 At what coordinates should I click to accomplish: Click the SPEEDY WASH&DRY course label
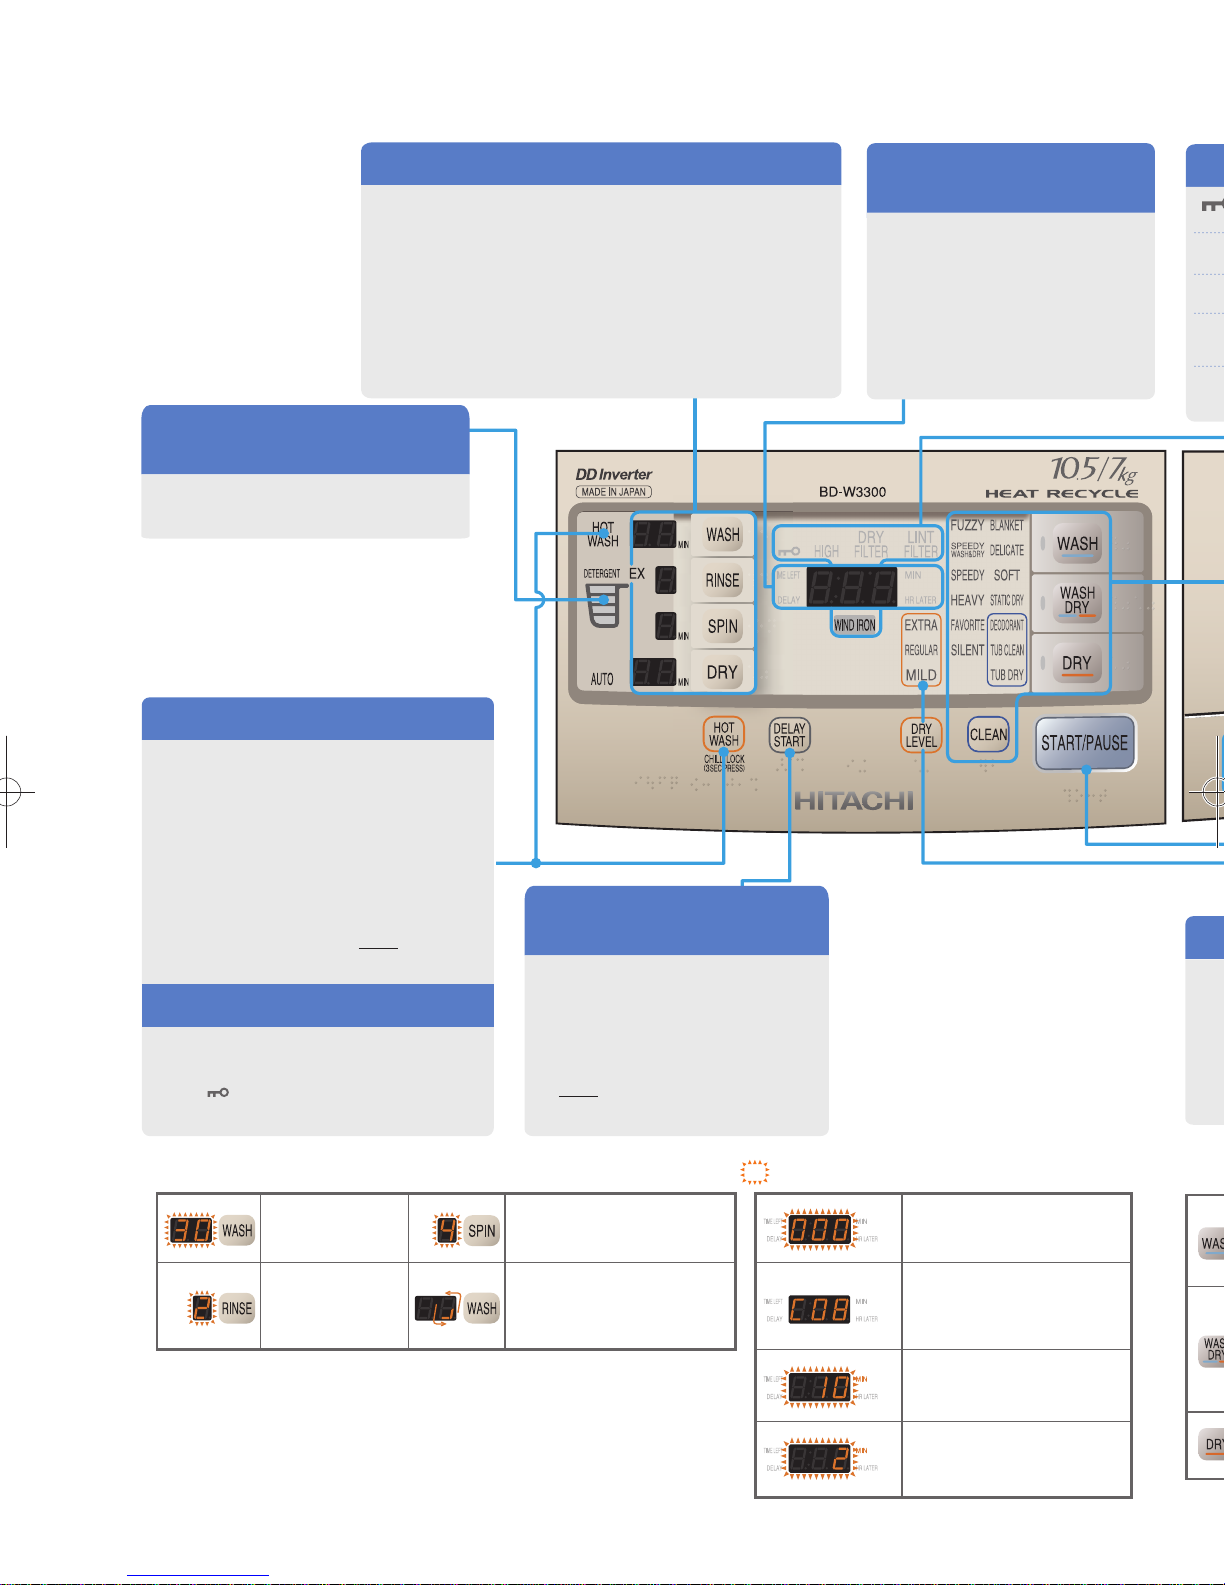point(967,550)
